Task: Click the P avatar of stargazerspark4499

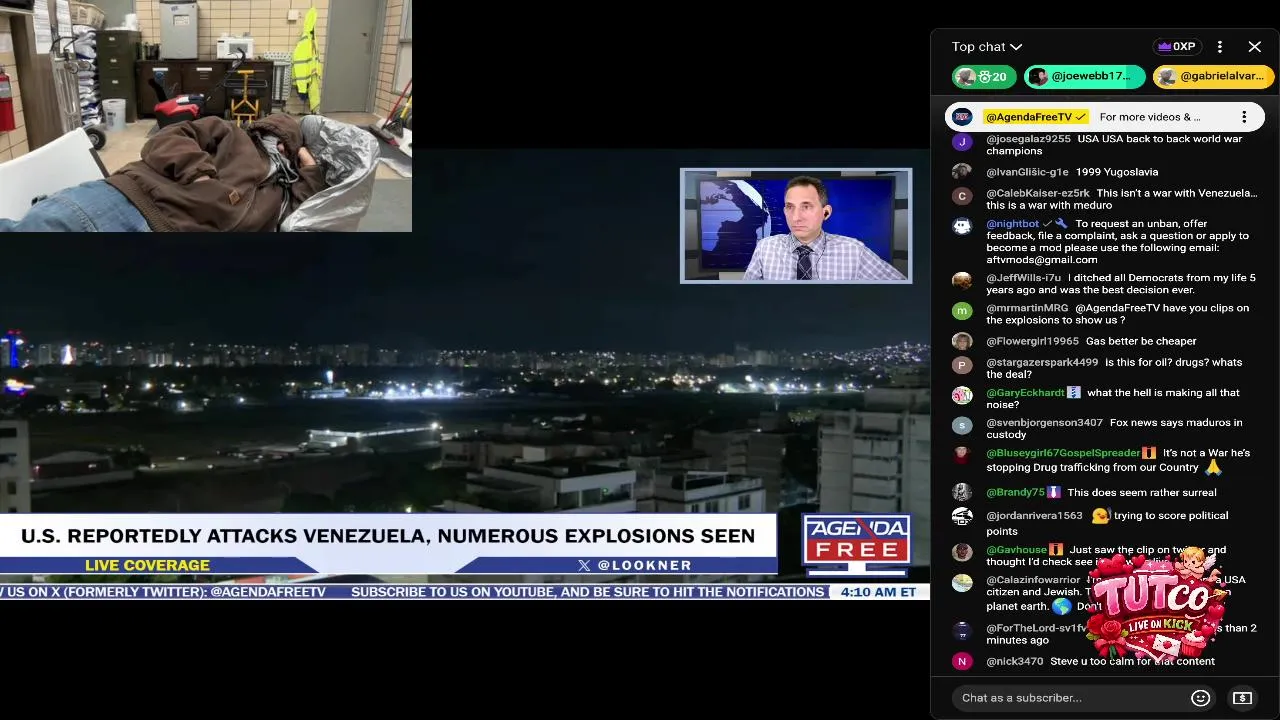Action: 962,365
